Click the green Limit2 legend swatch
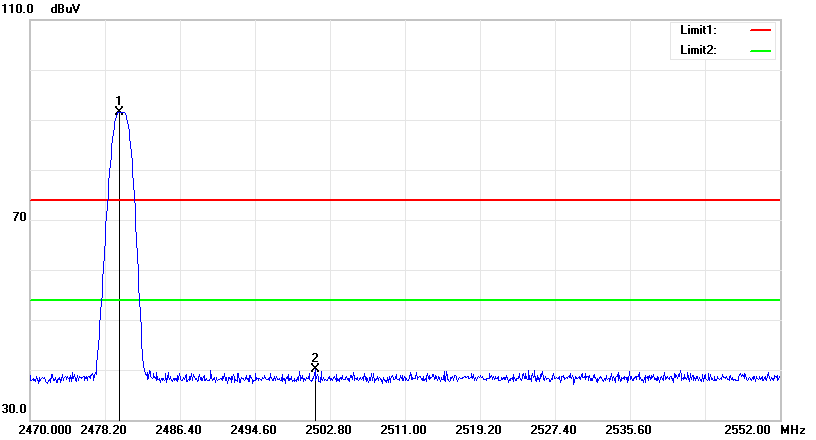This screenshot has height=440, width=816. point(760,51)
